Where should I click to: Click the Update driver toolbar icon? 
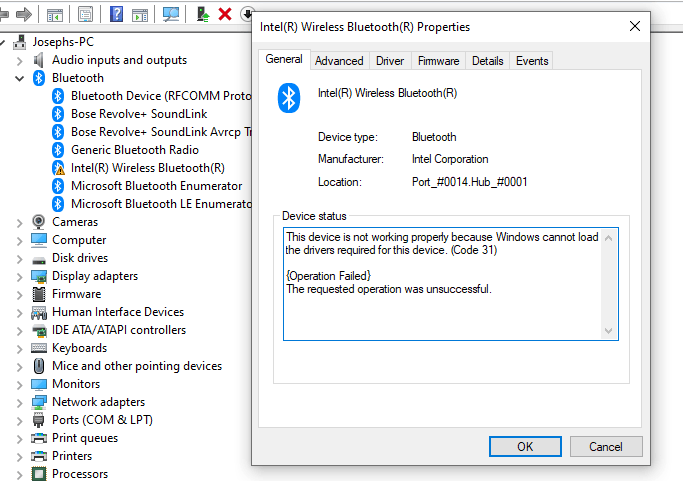click(x=203, y=14)
